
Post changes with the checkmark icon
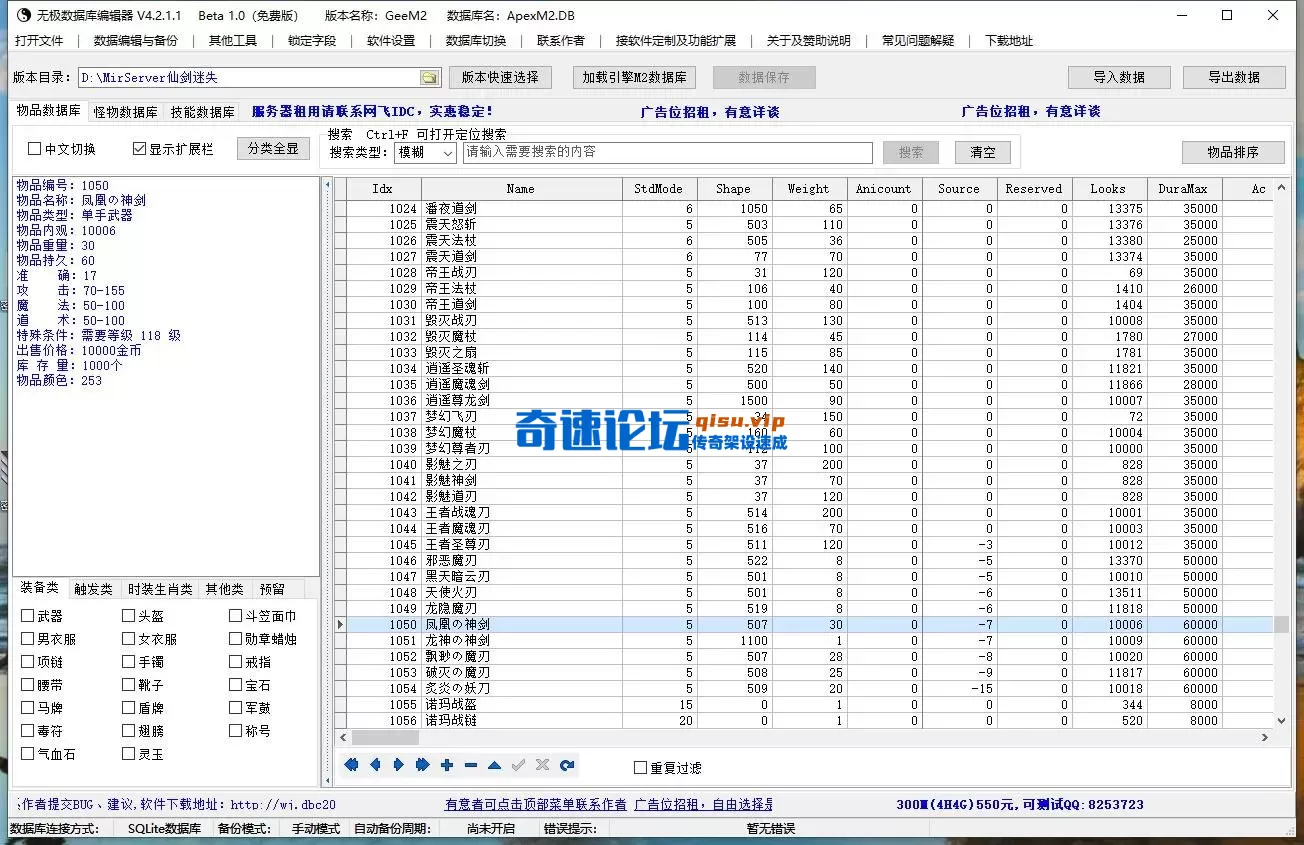pyautogui.click(x=518, y=765)
